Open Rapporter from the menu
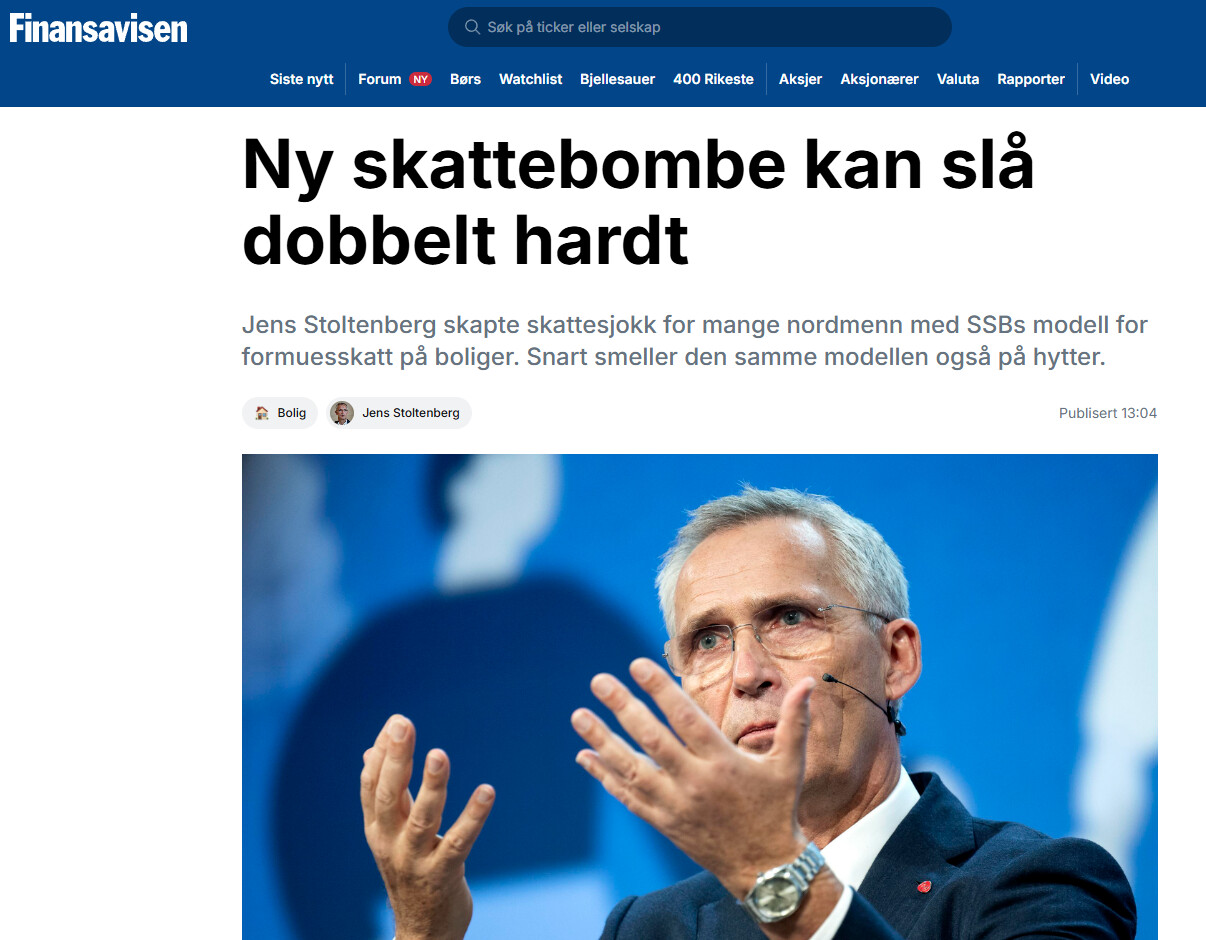This screenshot has width=1206, height=940. (x=1031, y=79)
